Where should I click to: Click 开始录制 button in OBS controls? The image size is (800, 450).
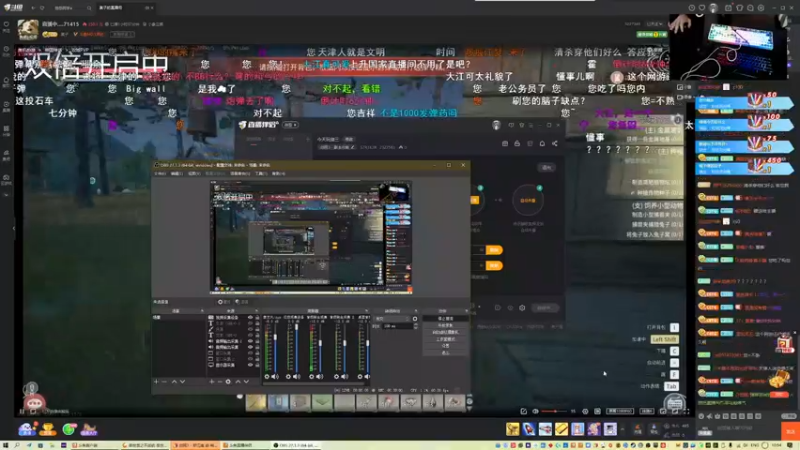coord(445,326)
